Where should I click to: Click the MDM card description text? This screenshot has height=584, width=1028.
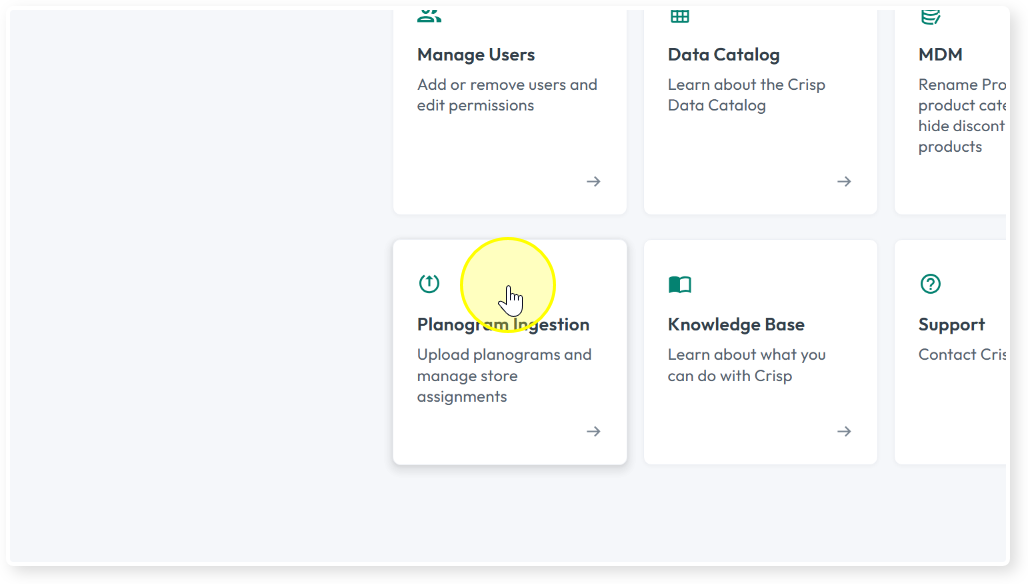[962, 115]
